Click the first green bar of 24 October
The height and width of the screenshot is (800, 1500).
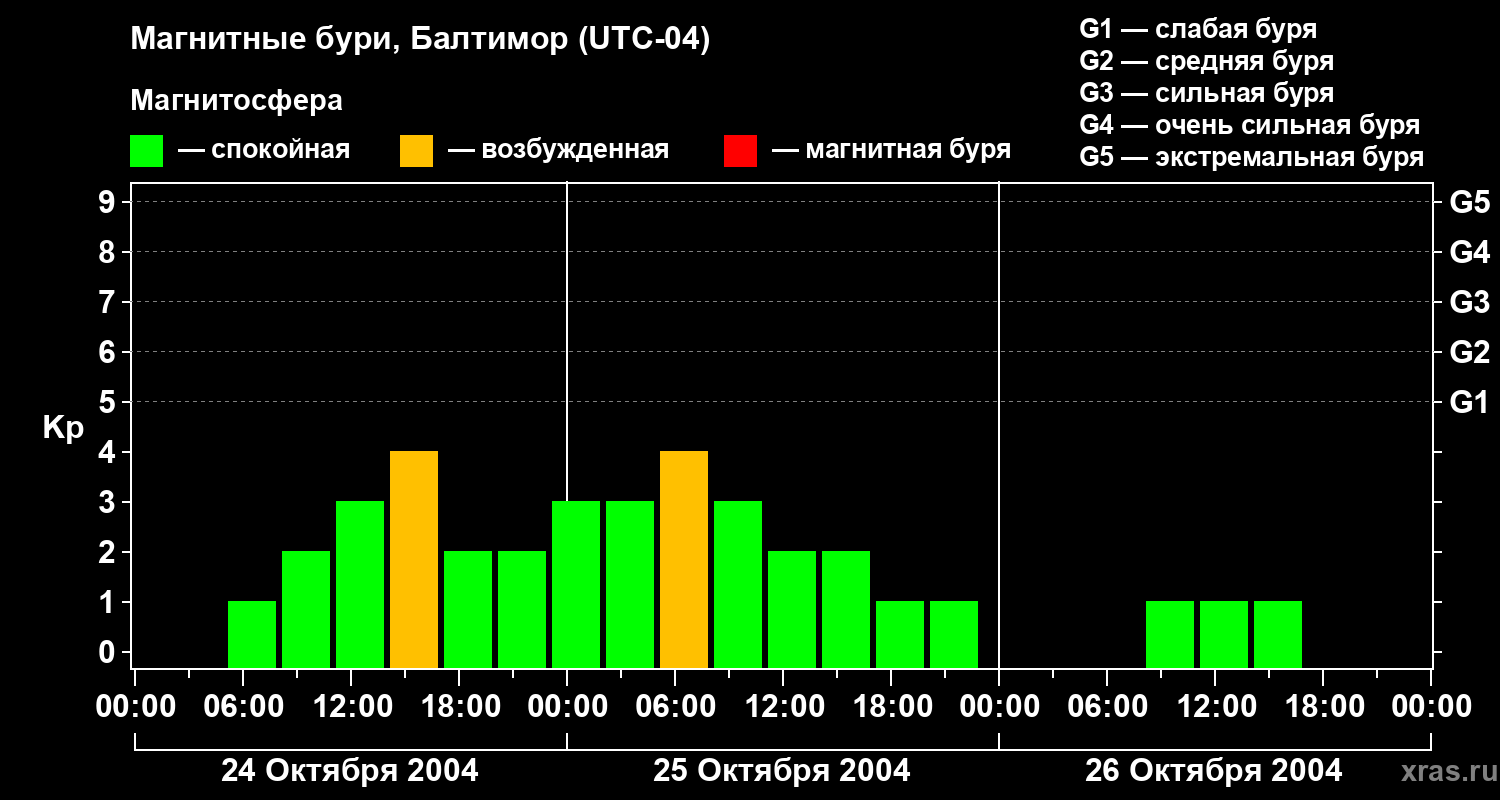point(252,634)
